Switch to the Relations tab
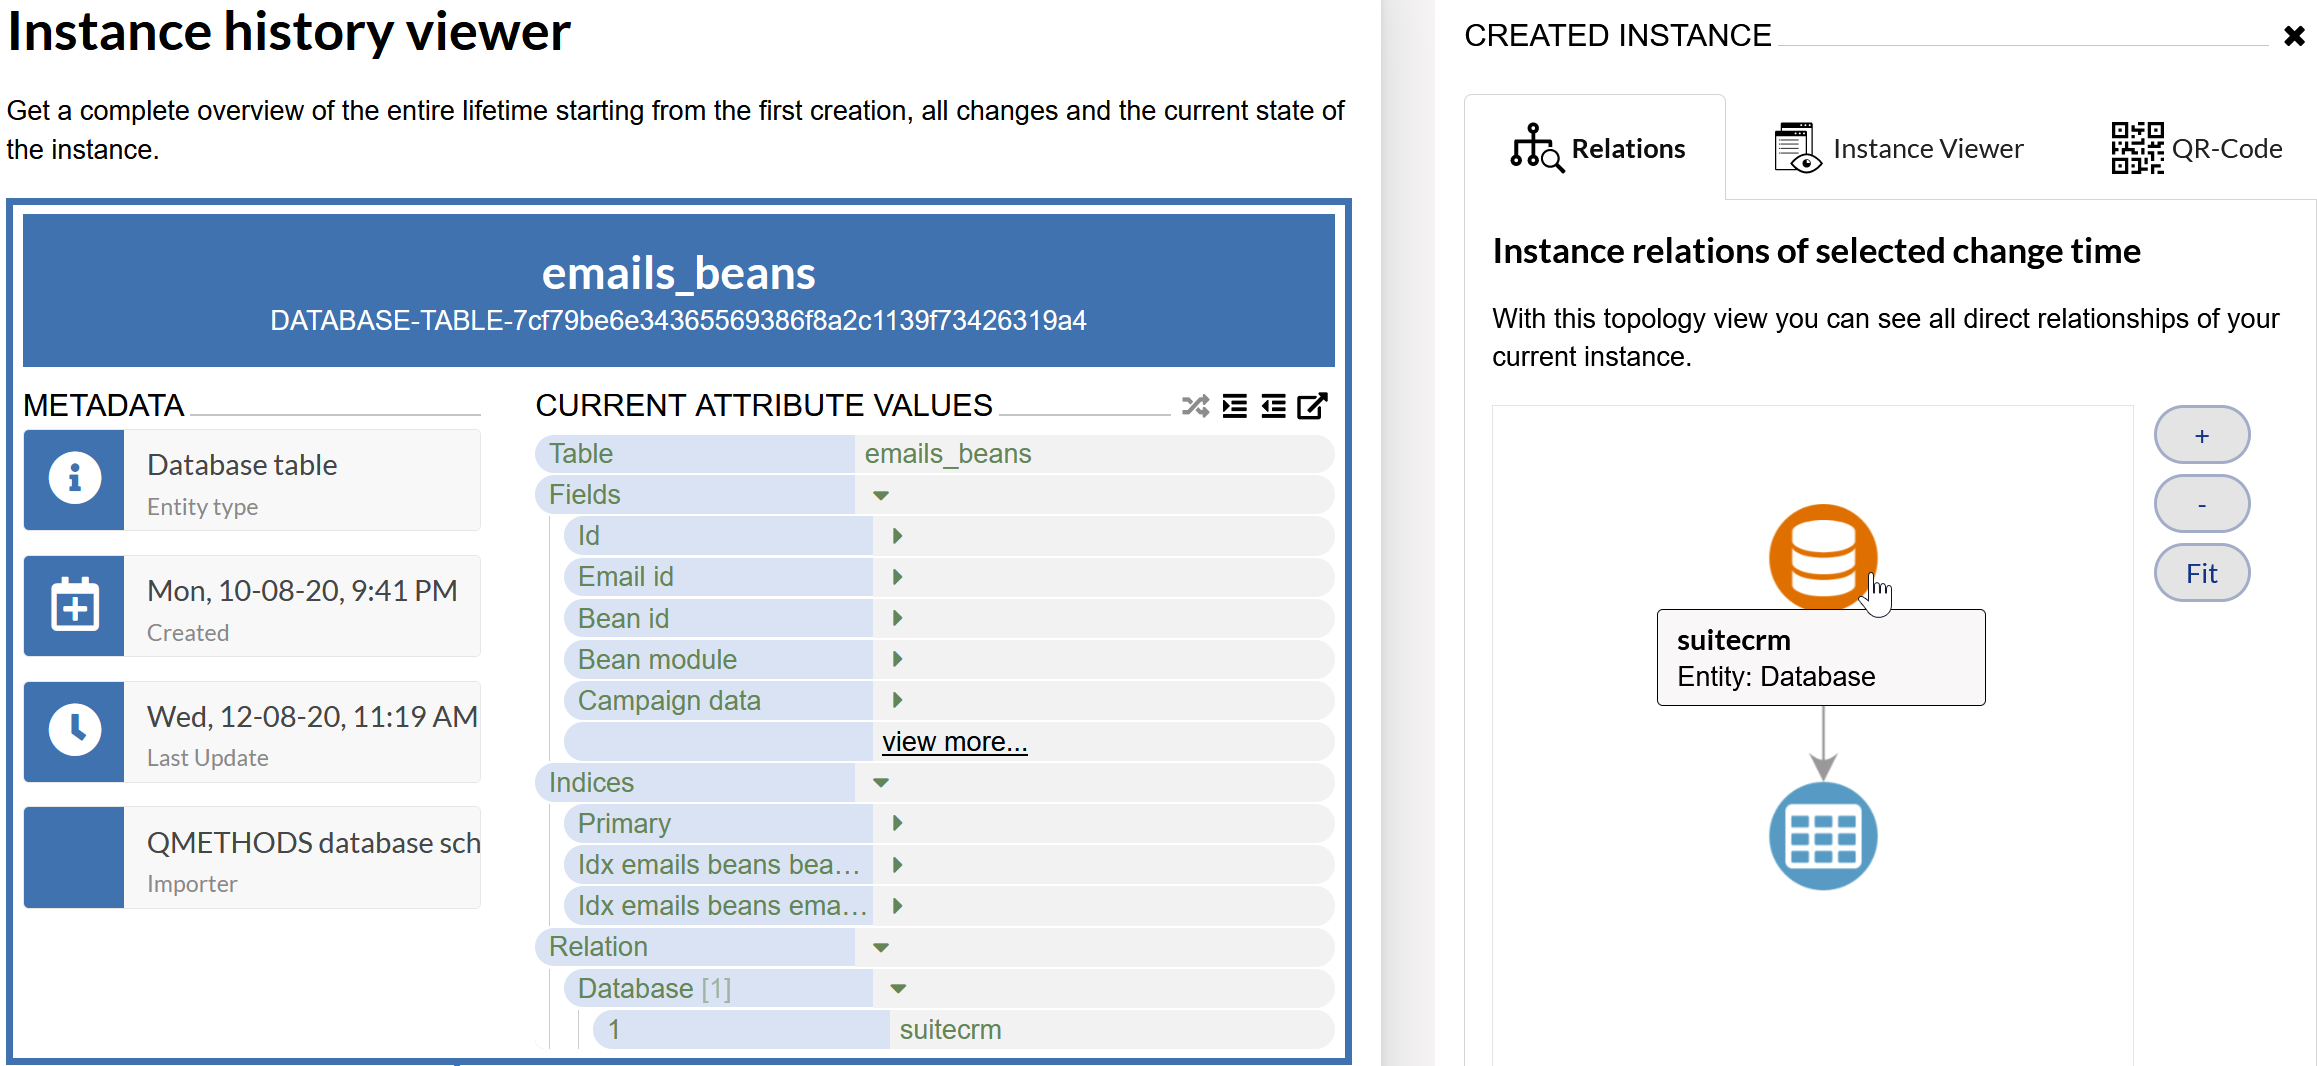 pos(1596,148)
